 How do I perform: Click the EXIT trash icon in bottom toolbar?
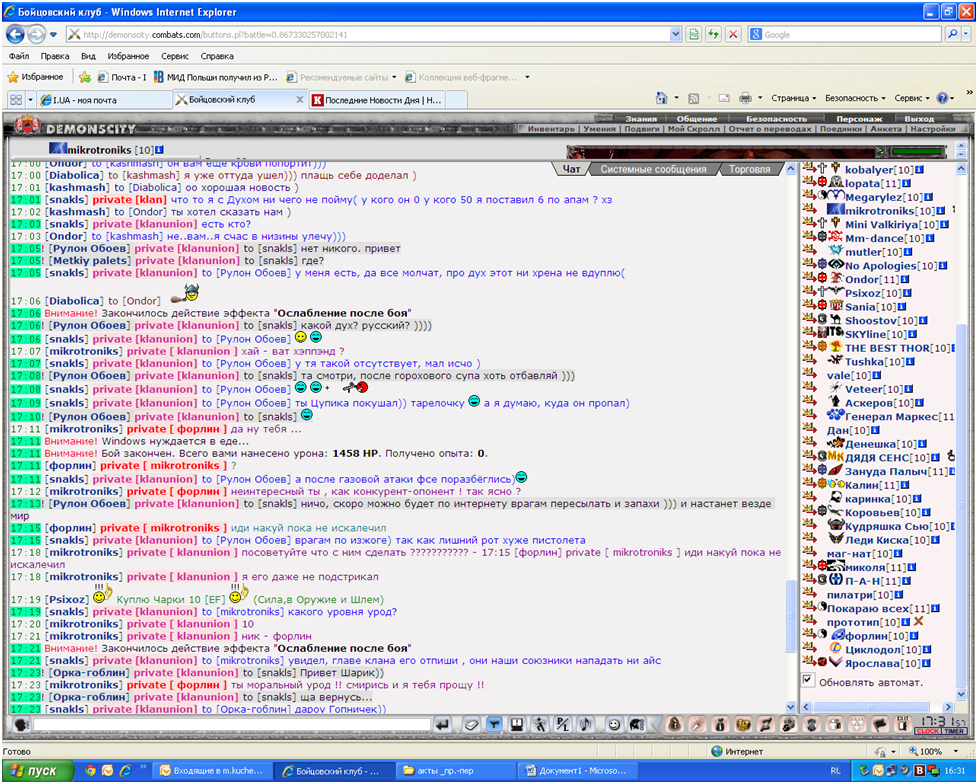(902, 724)
